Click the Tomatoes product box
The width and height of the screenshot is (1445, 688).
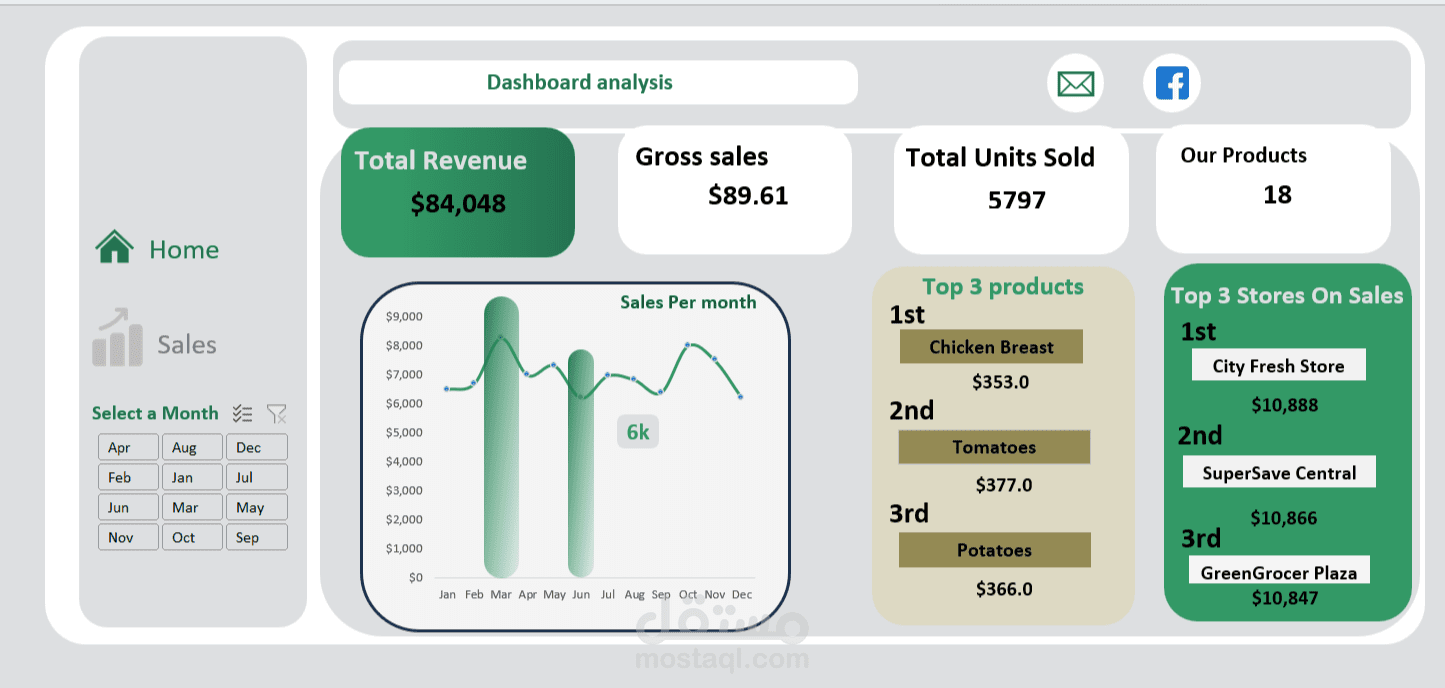coord(994,447)
